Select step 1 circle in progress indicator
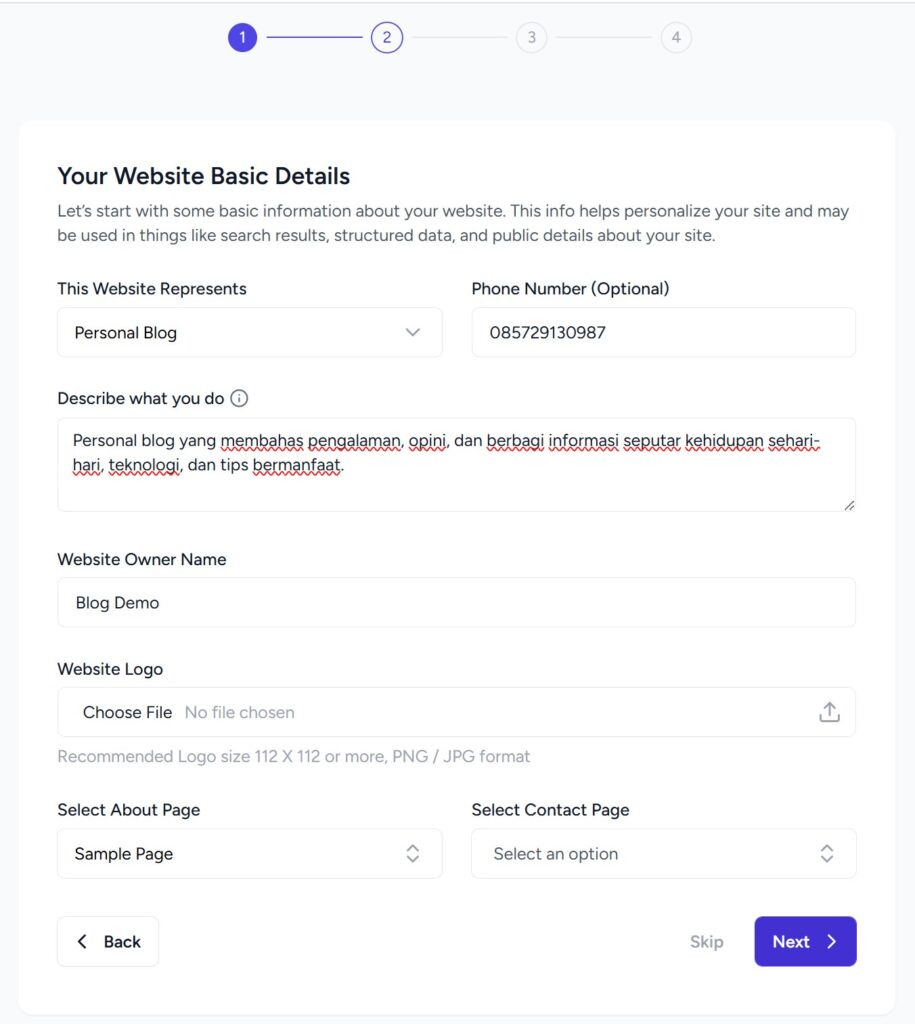This screenshot has height=1024, width=915. click(242, 37)
